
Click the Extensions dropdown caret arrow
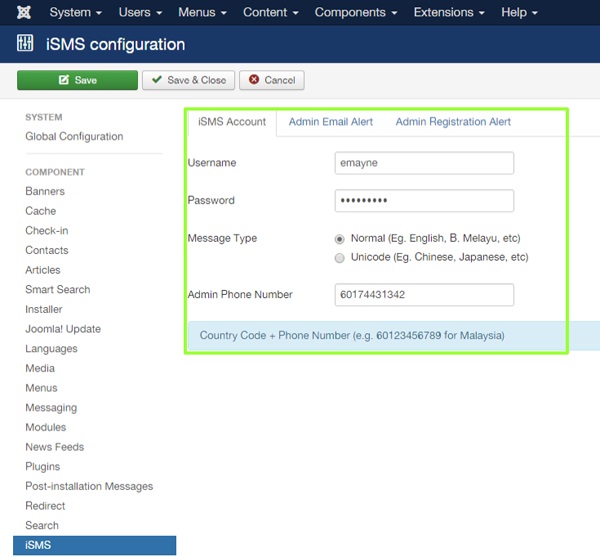click(482, 13)
